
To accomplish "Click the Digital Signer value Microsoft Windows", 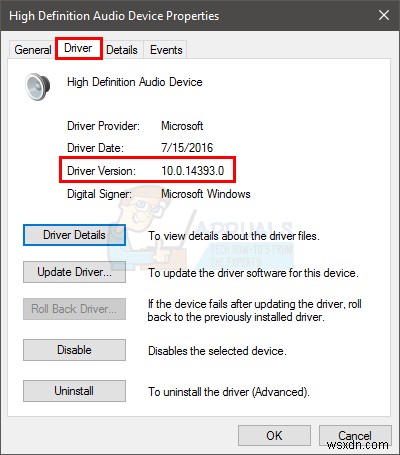I will [206, 194].
